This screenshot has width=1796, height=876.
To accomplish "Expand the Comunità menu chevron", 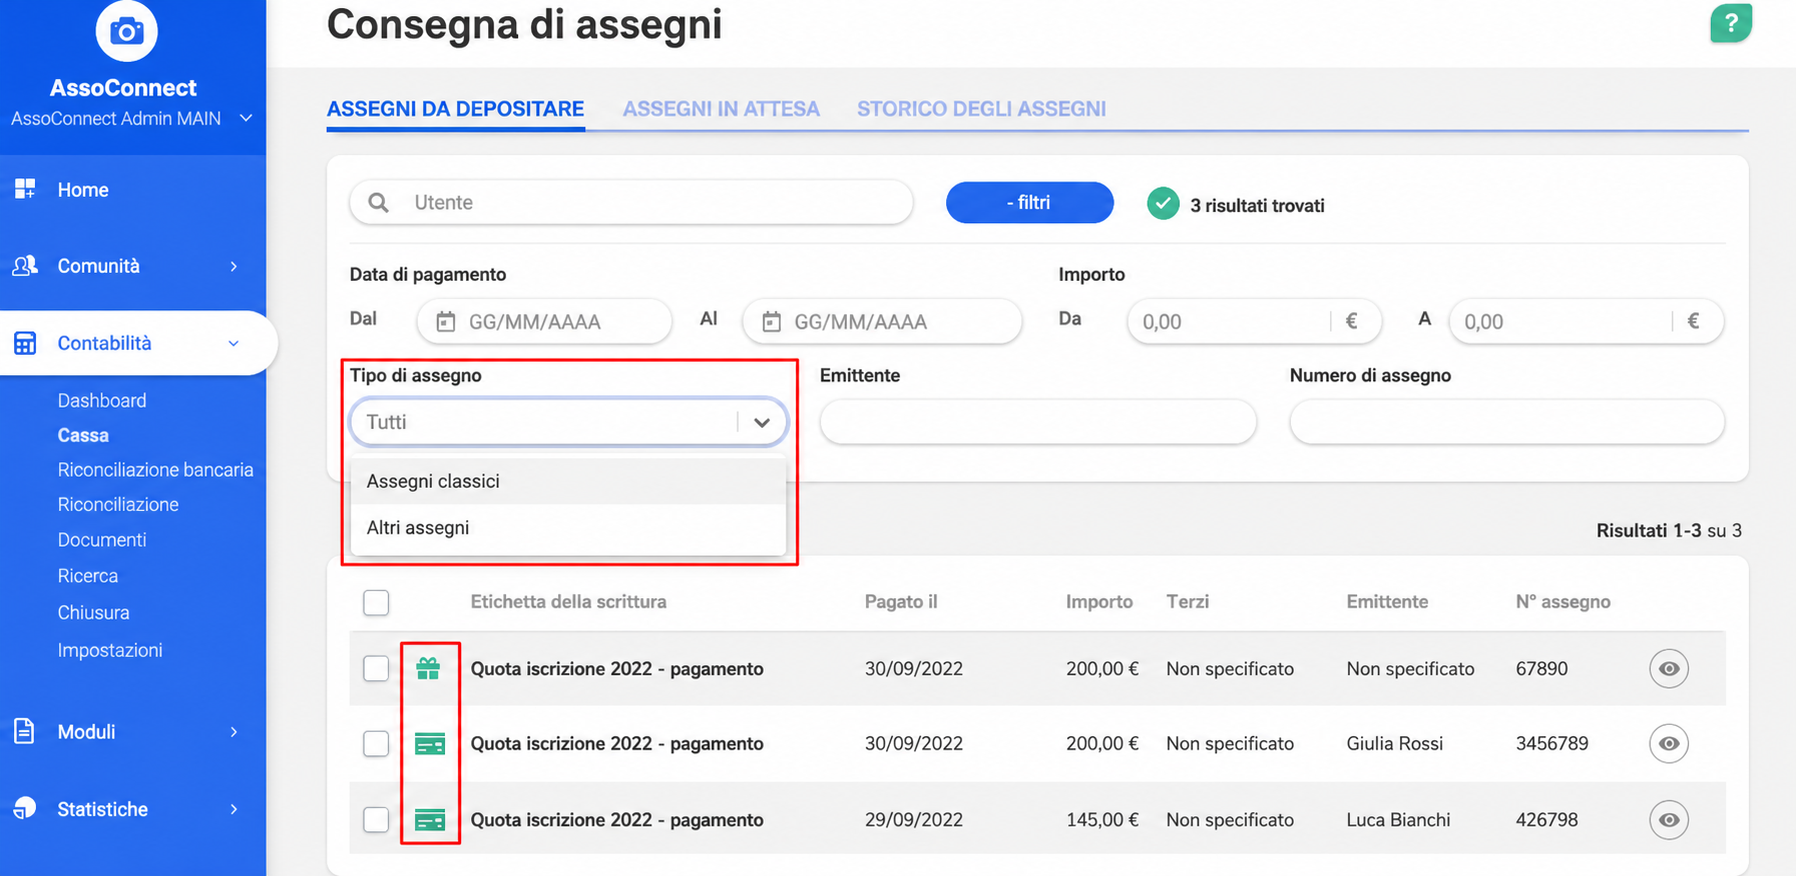I will coord(234,266).
